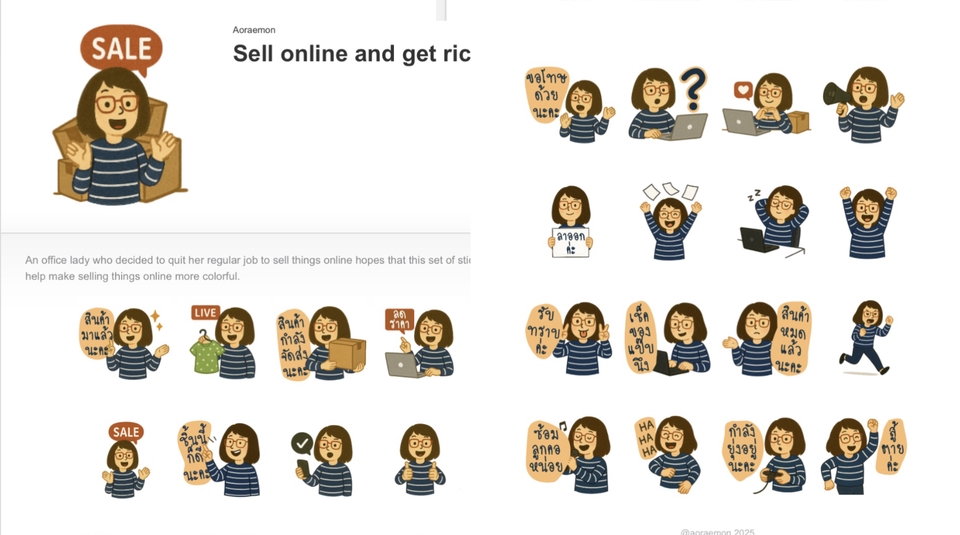Select the heart notification laptop sticker

point(766,104)
